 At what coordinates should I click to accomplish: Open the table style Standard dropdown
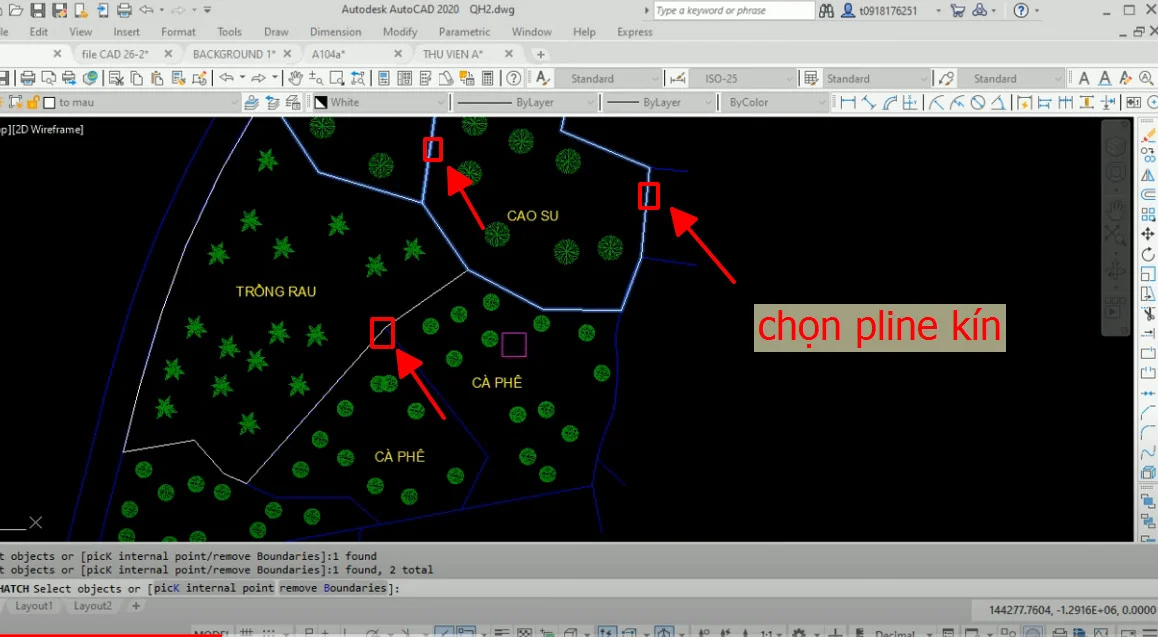tap(875, 78)
